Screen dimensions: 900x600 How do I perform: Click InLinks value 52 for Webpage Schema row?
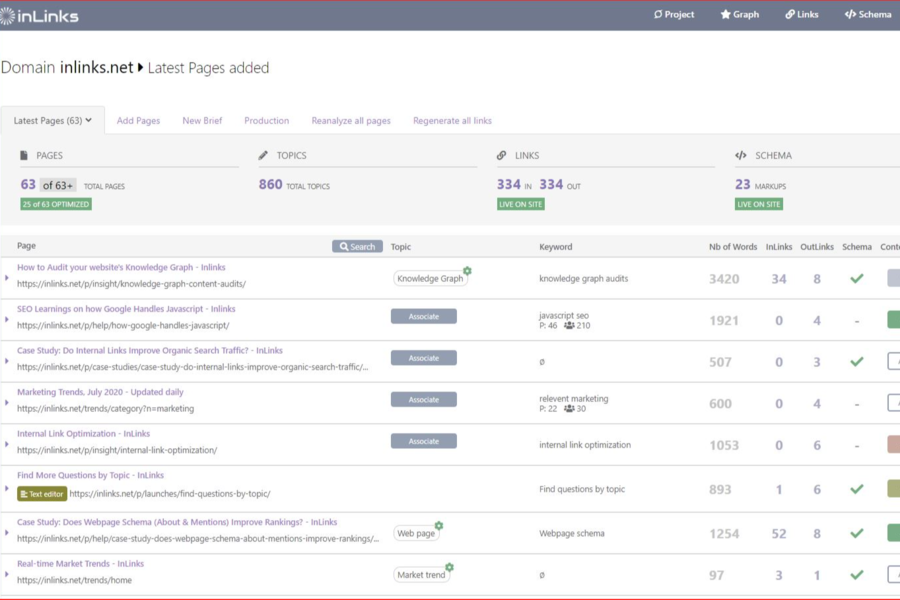[x=779, y=534]
